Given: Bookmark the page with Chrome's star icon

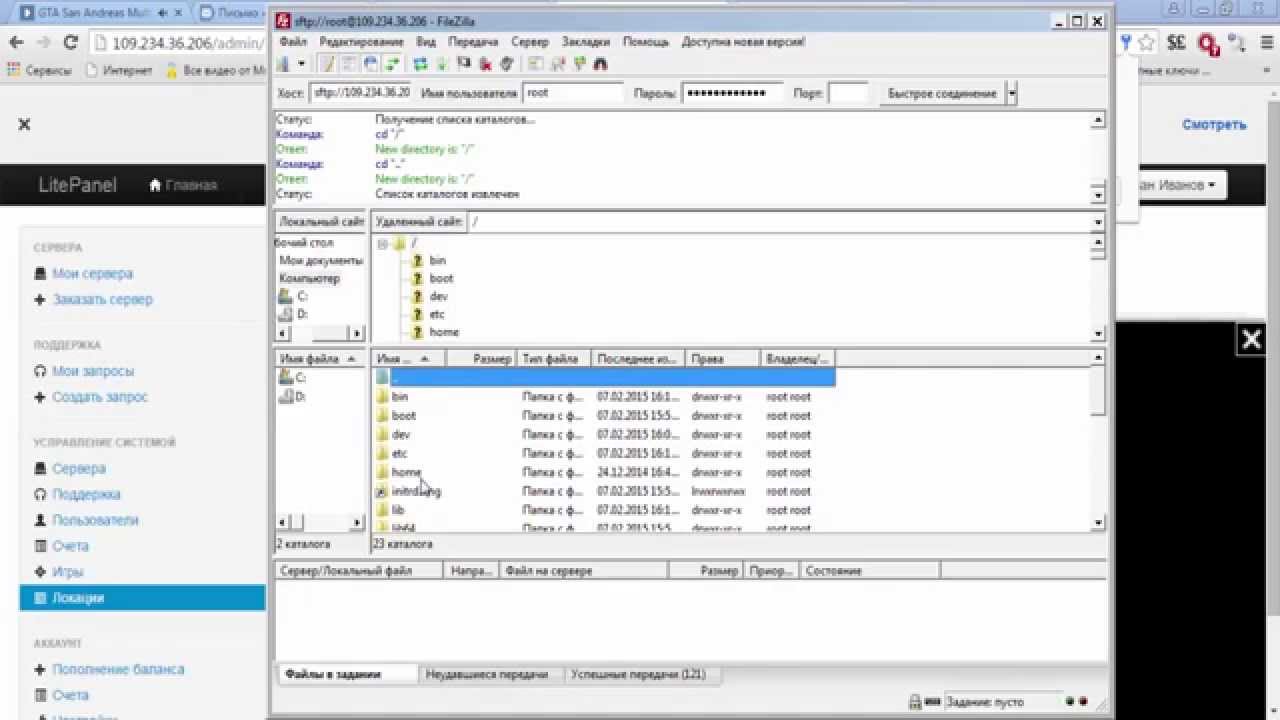Looking at the screenshot, I should (1146, 42).
